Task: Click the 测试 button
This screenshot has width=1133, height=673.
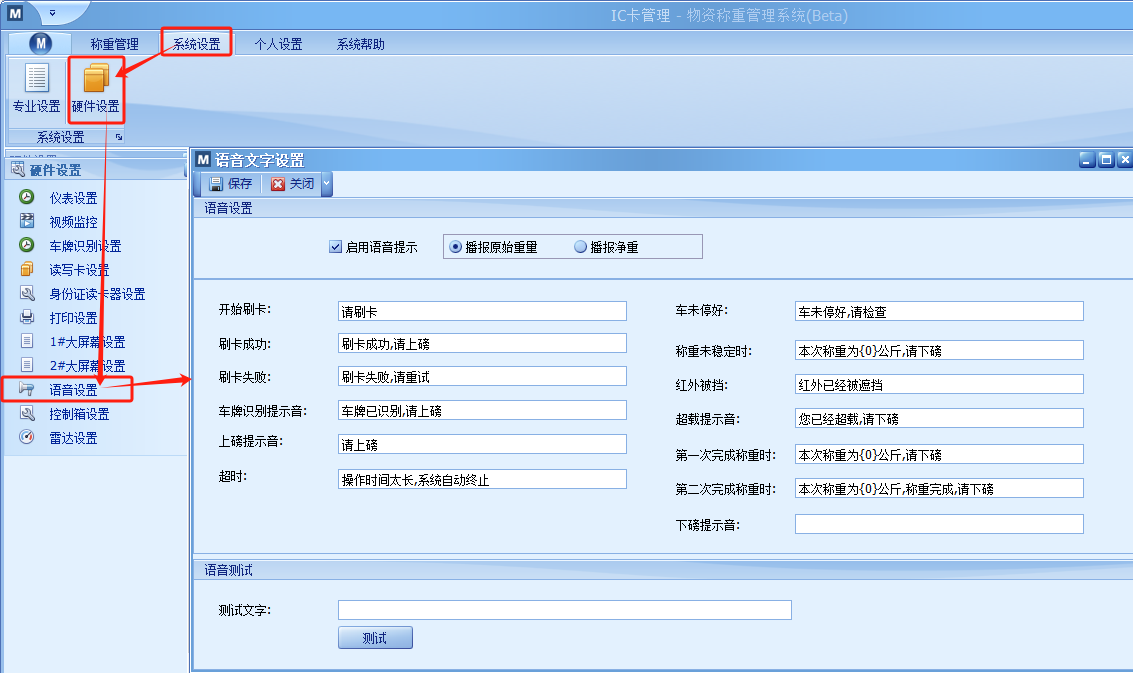Action: [375, 638]
